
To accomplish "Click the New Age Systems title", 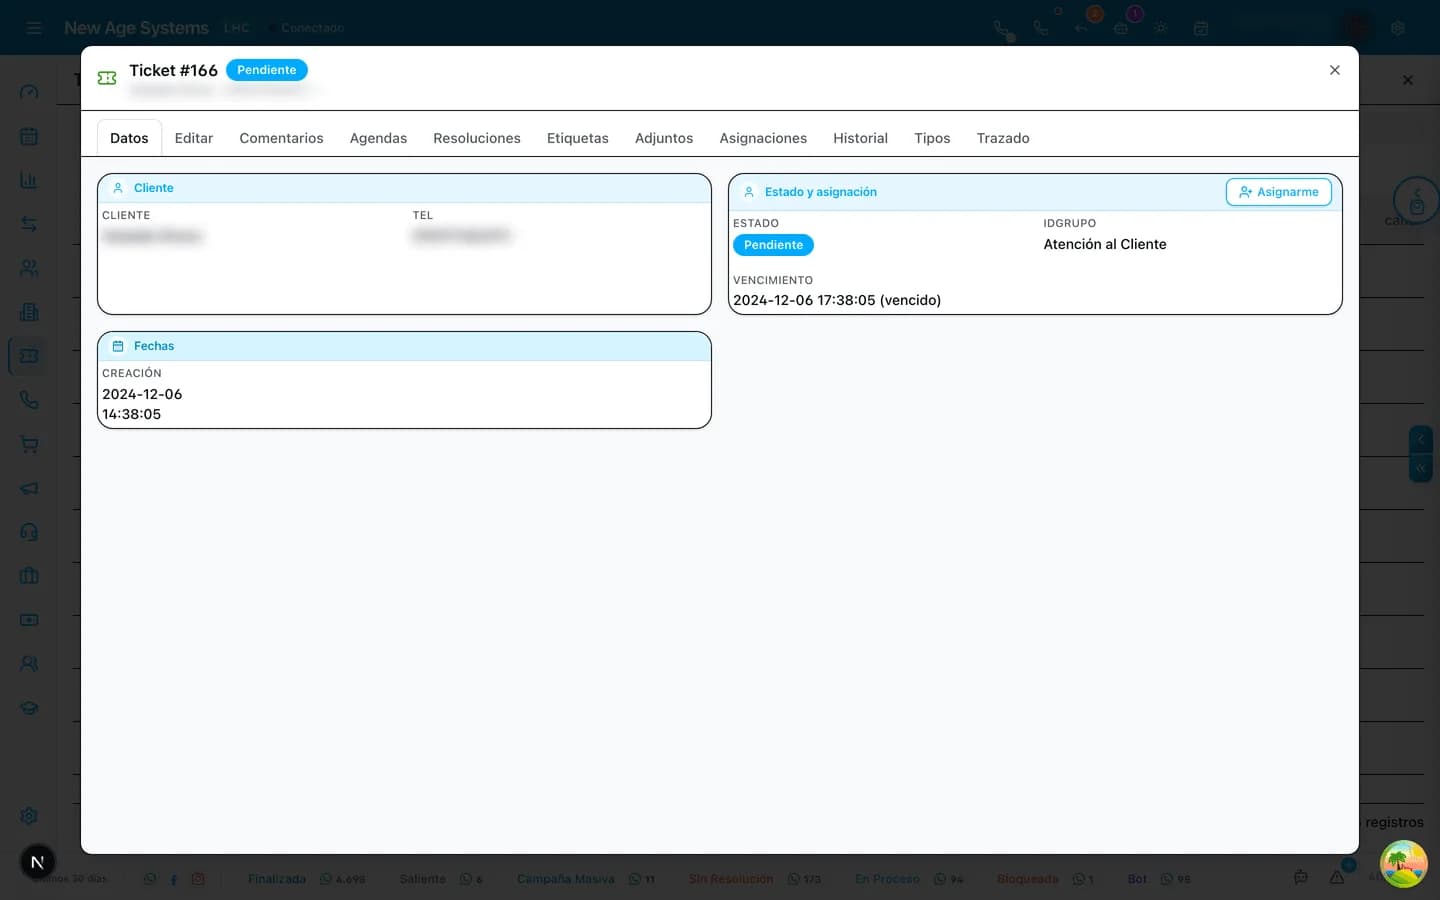I will [x=136, y=28].
